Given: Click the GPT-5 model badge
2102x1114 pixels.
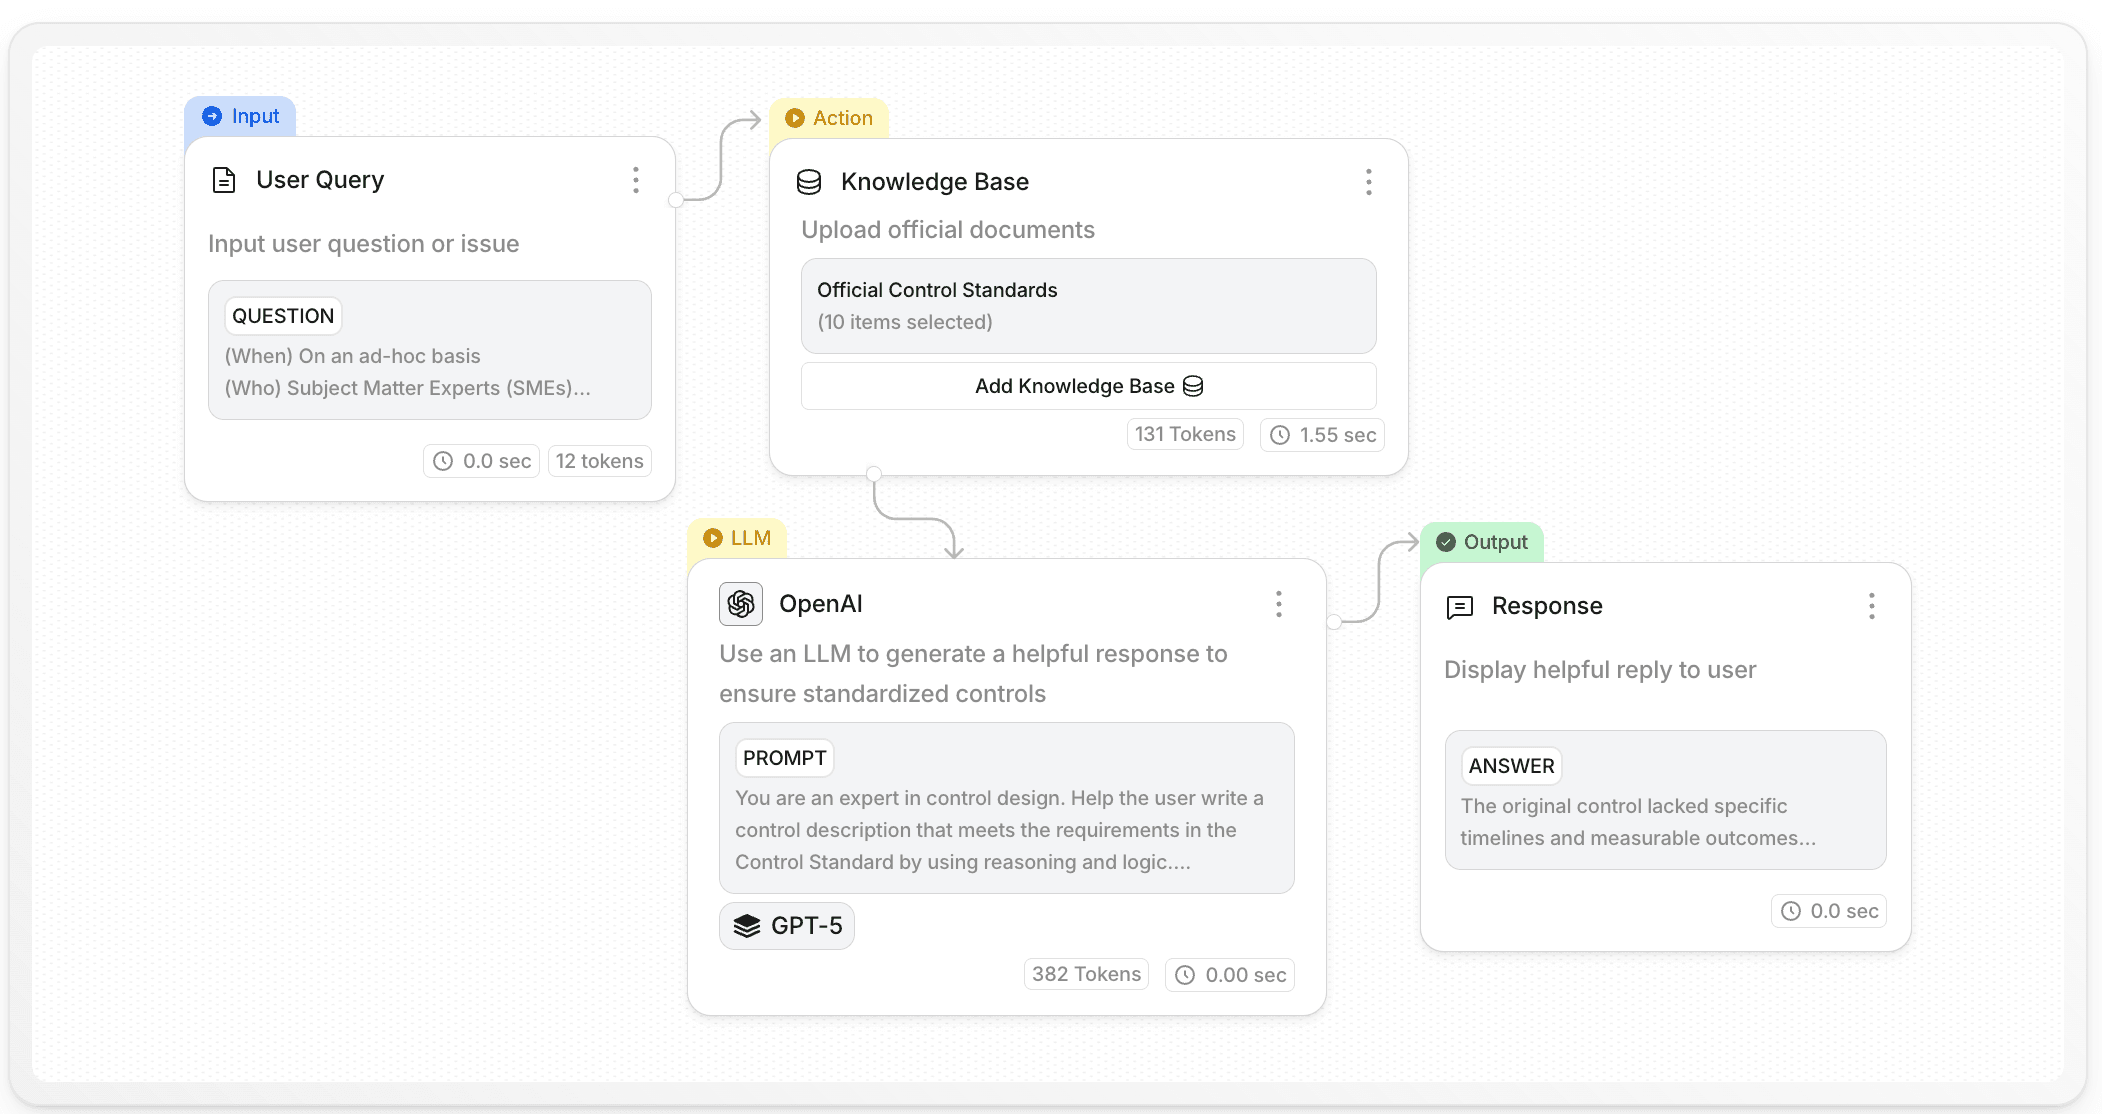Looking at the screenshot, I should 787,925.
